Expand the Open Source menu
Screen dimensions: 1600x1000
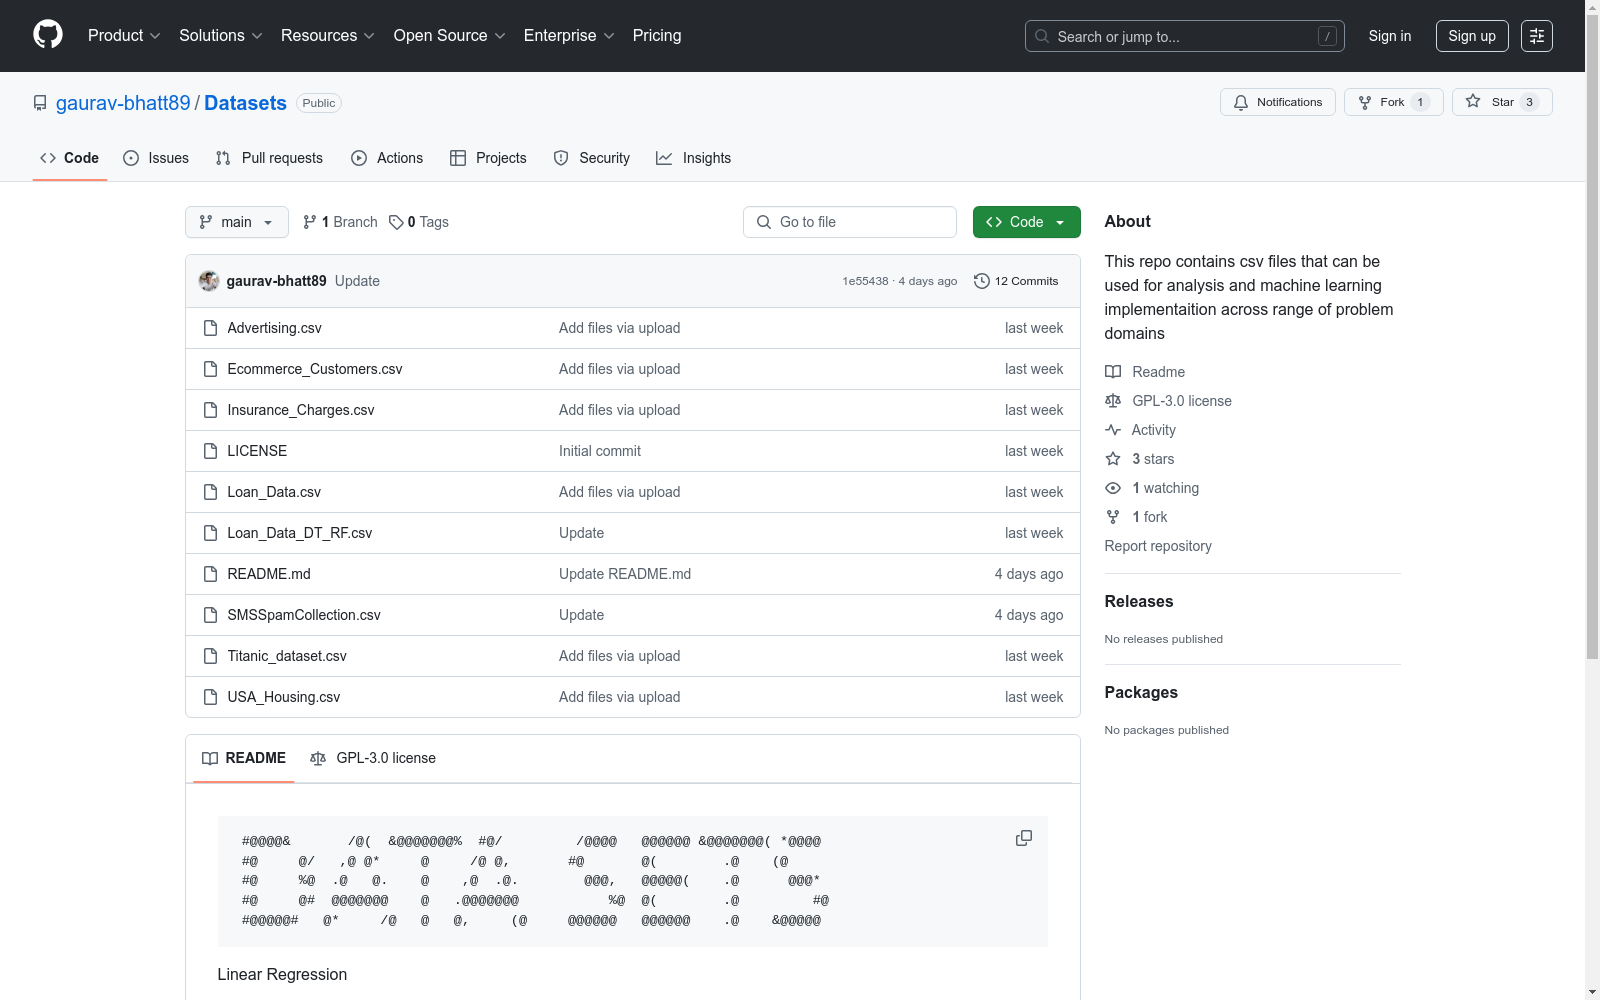449,36
